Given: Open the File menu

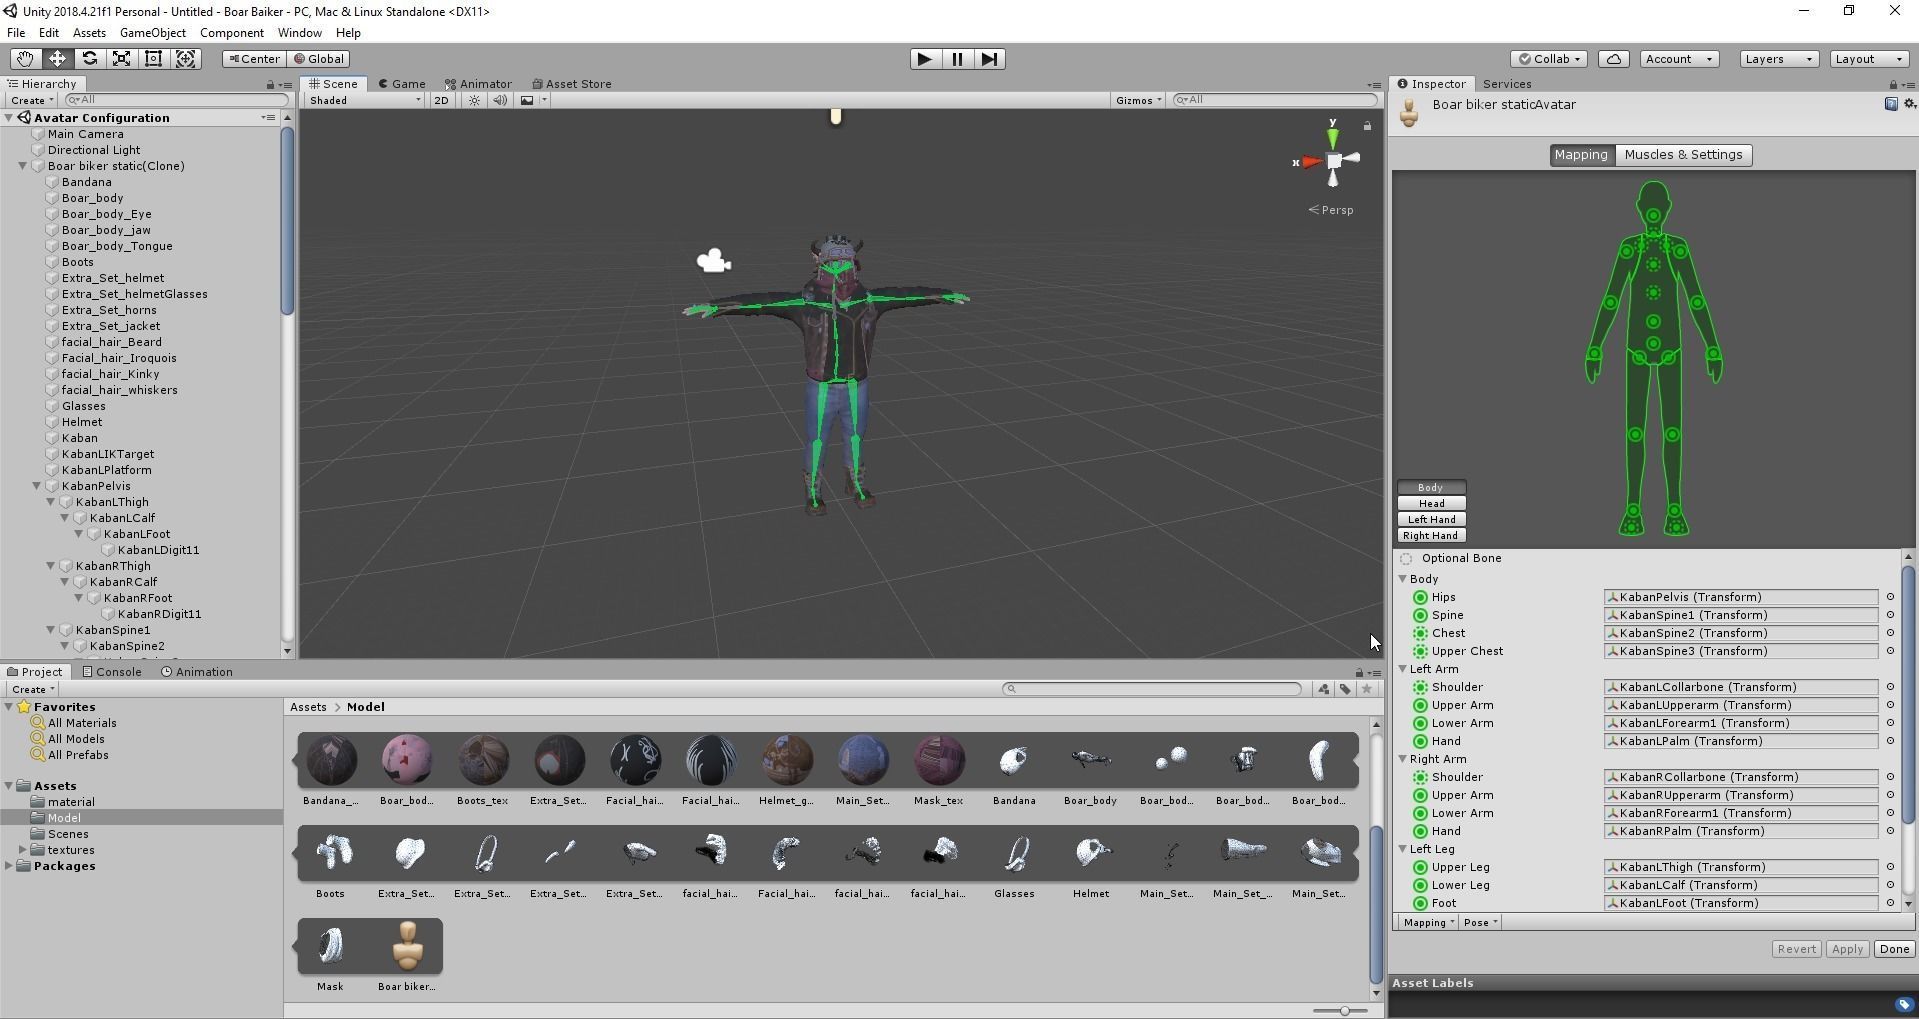Looking at the screenshot, I should (16, 33).
